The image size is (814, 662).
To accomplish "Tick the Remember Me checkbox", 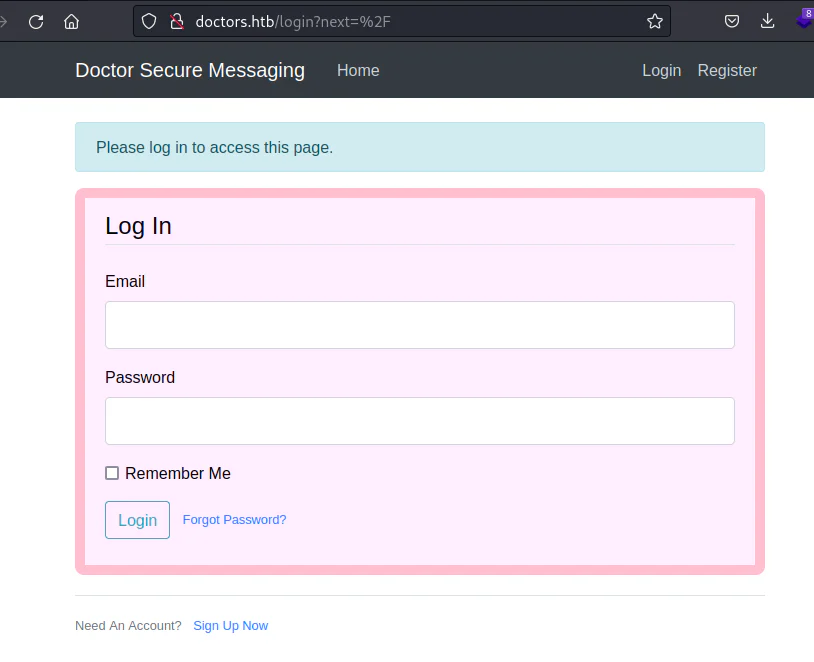I will tap(112, 473).
